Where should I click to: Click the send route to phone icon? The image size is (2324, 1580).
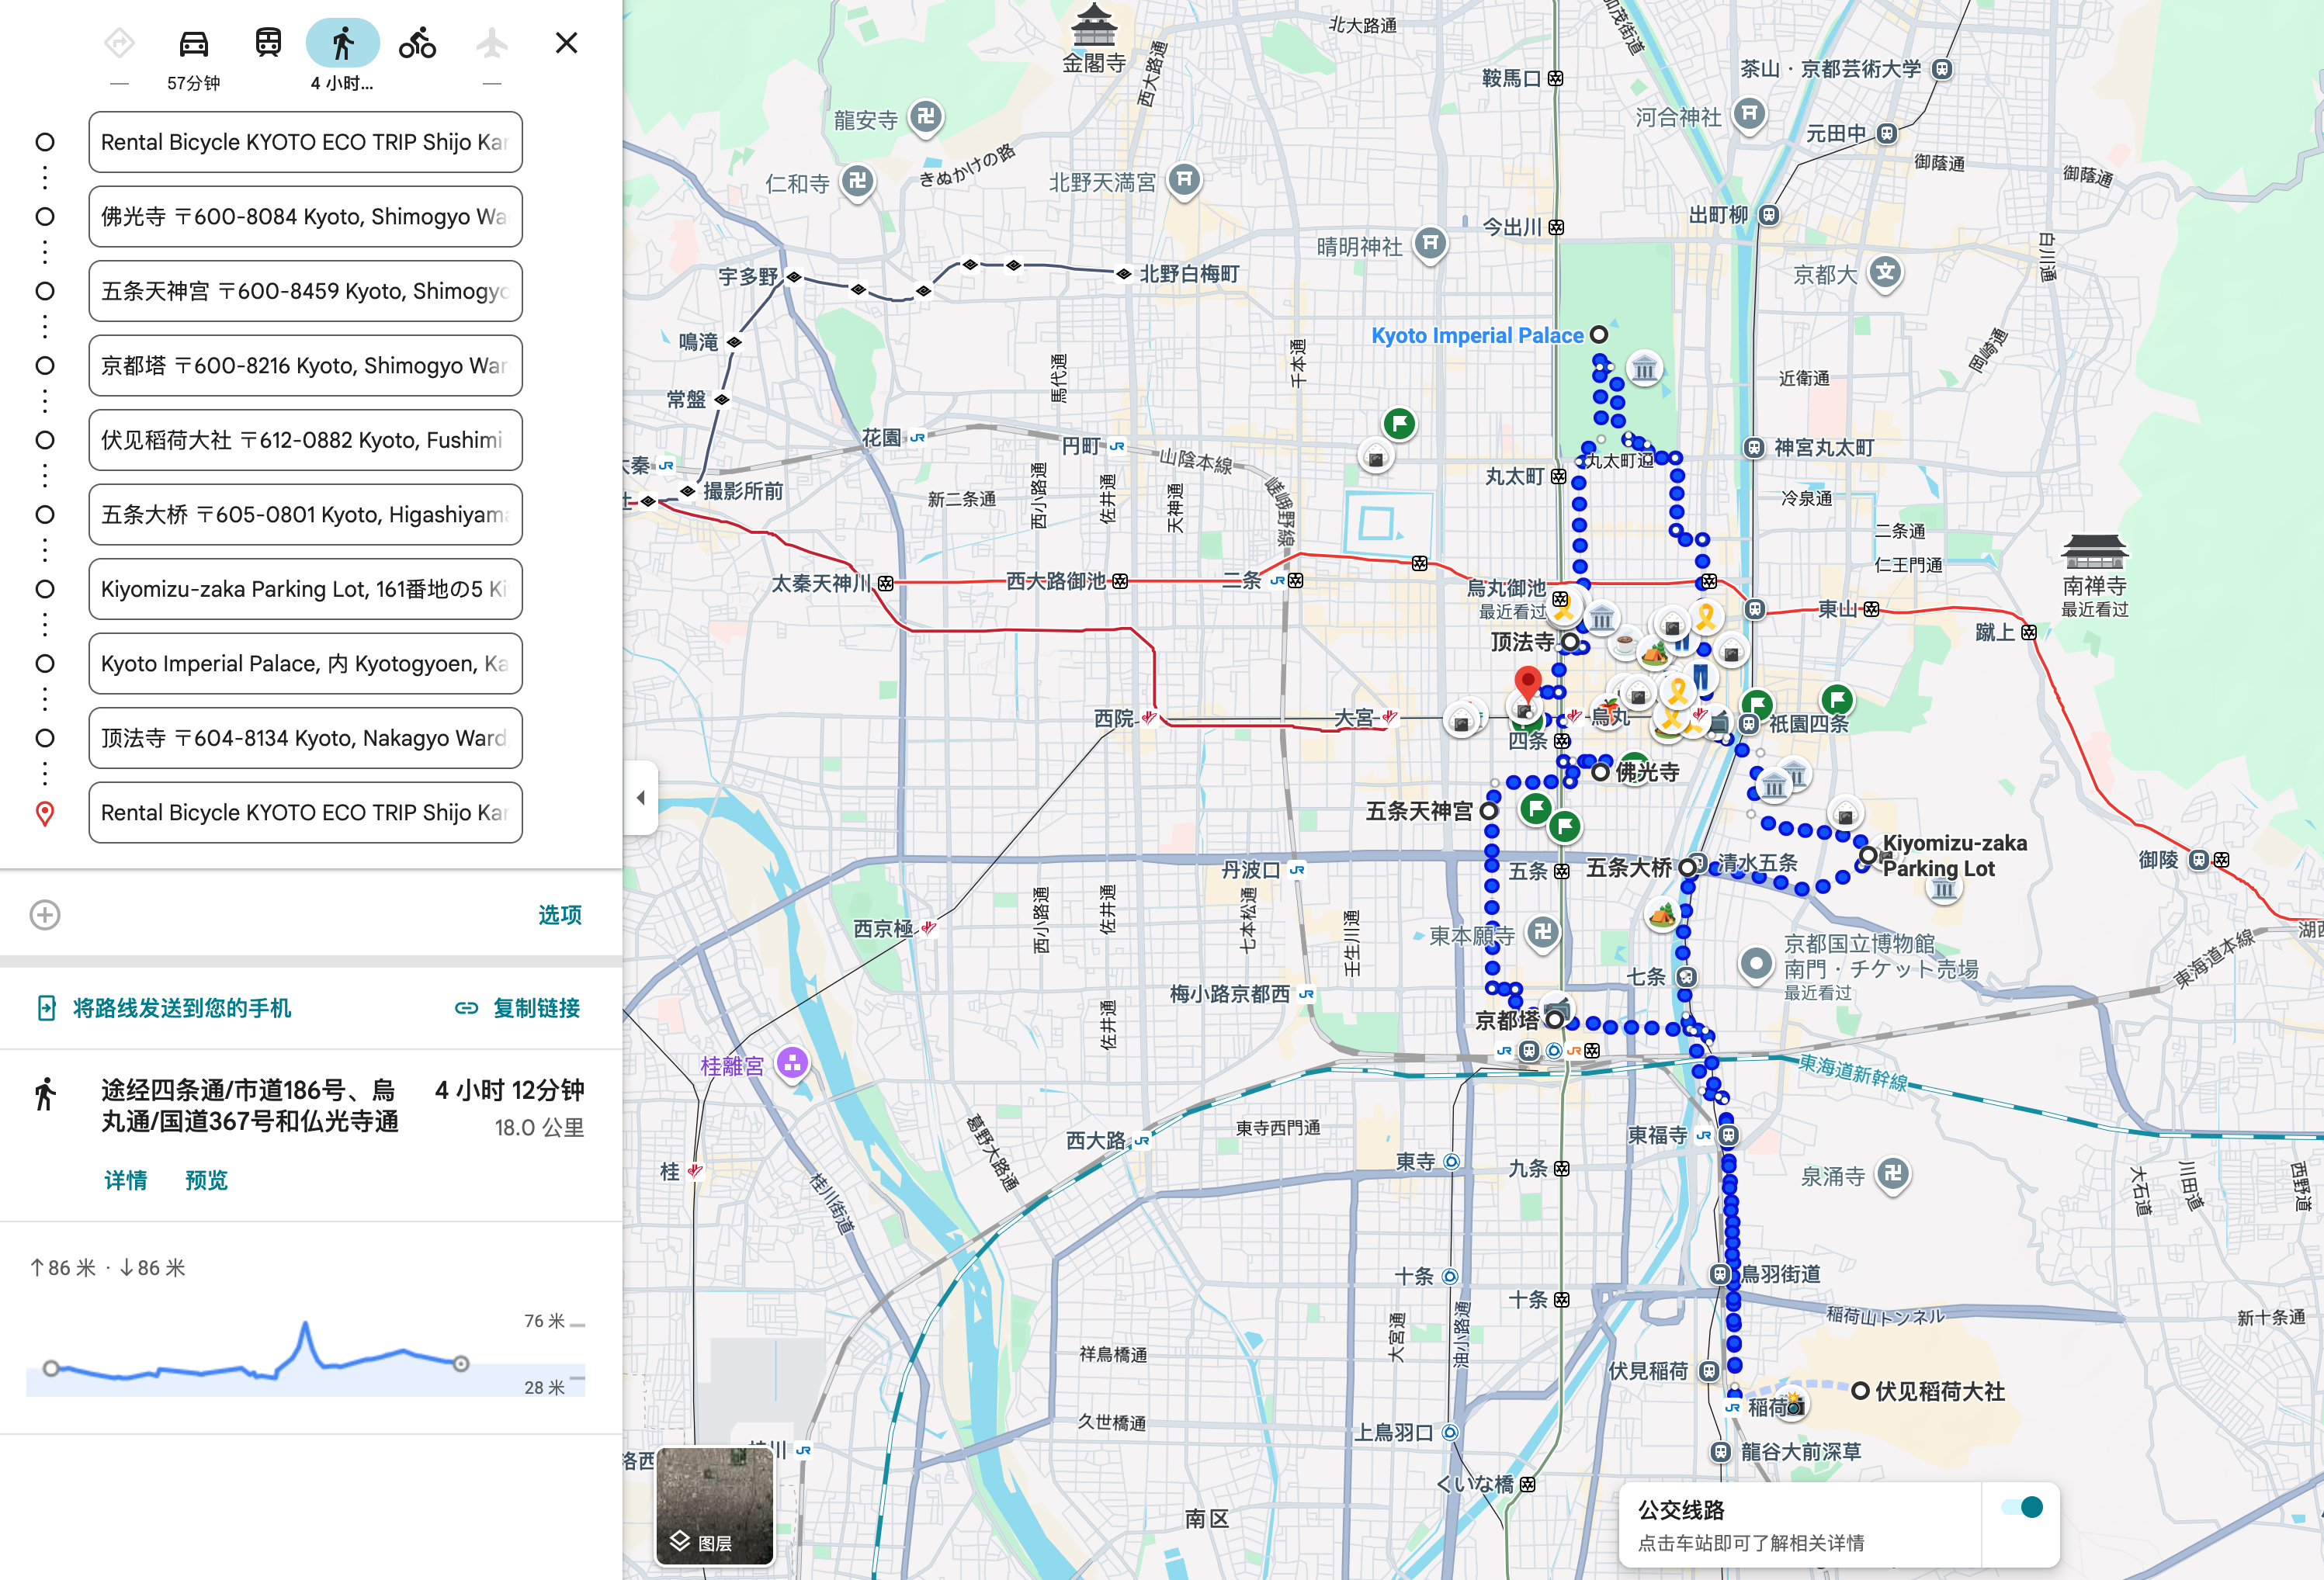(x=46, y=1008)
